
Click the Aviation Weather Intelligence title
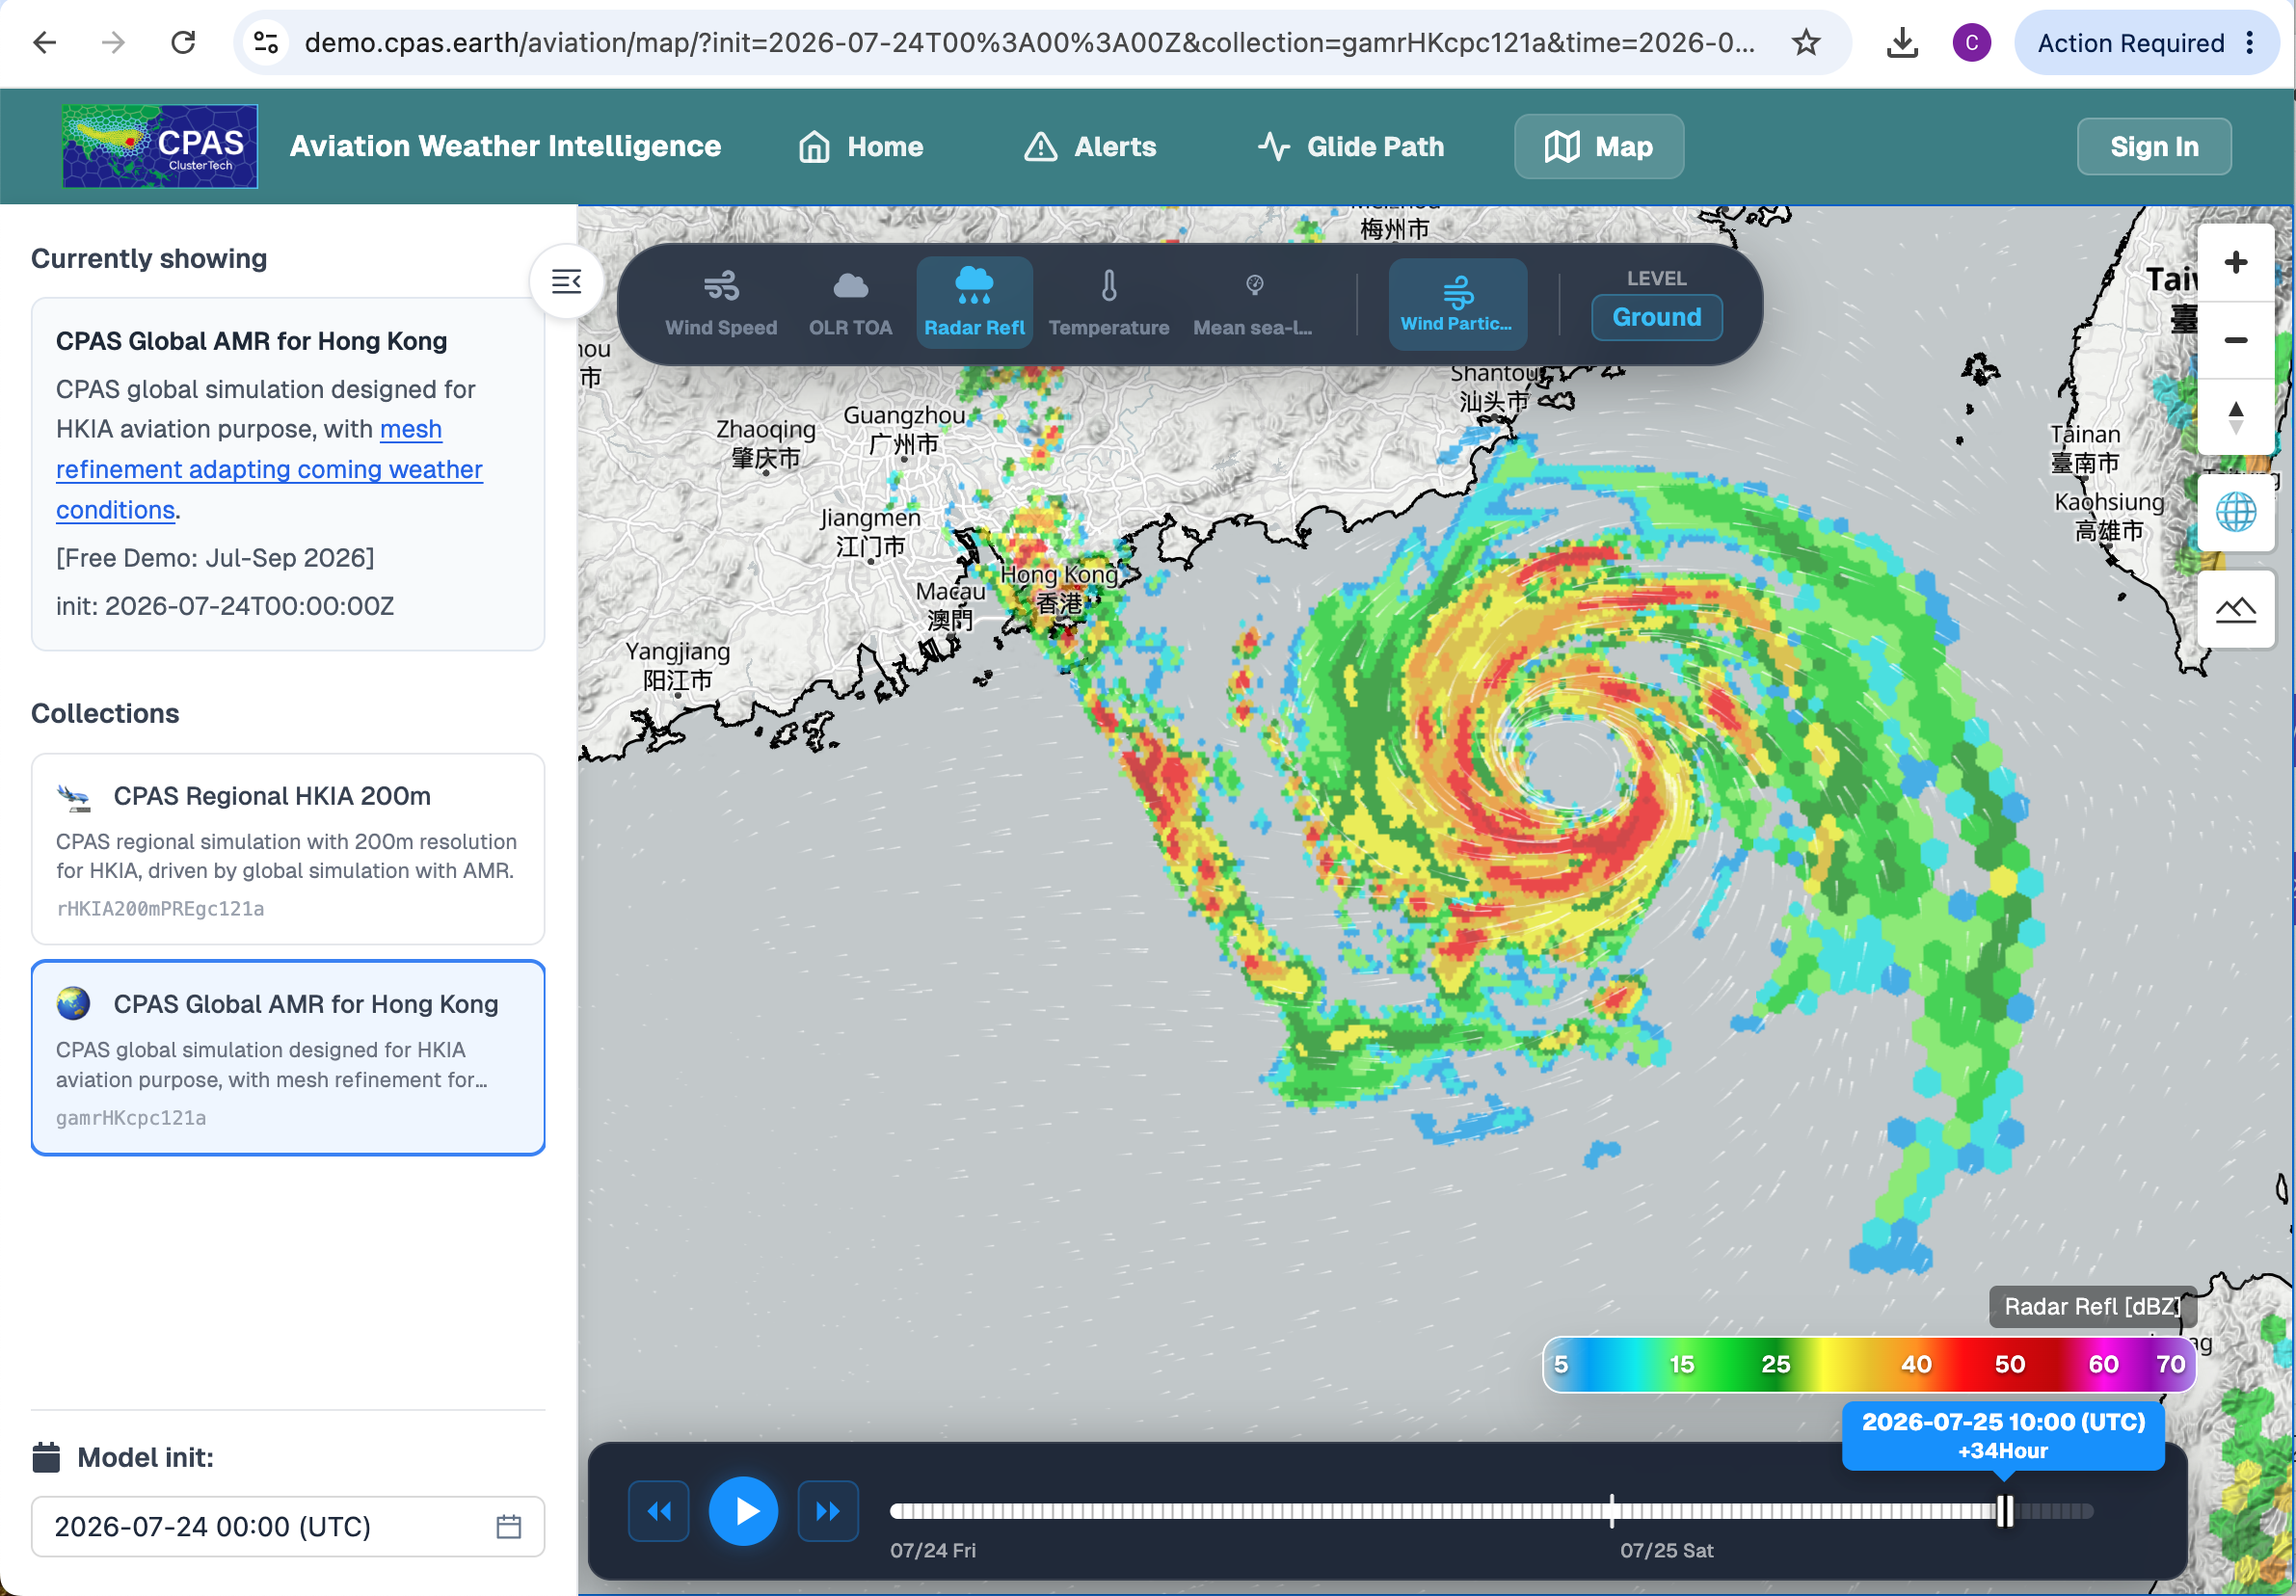pos(505,147)
